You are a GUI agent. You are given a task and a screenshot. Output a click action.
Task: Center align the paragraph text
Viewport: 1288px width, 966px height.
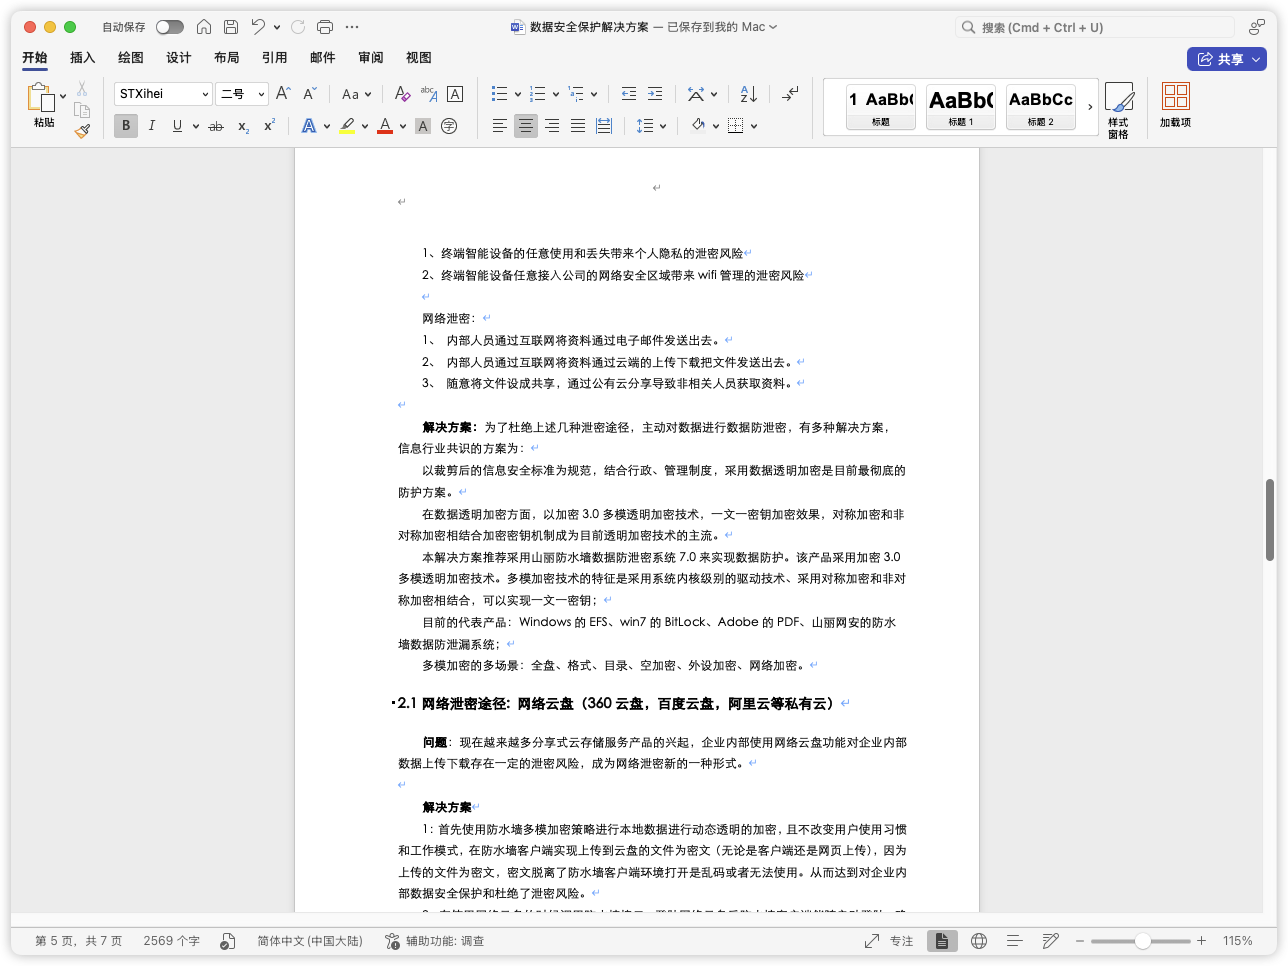pyautogui.click(x=525, y=126)
